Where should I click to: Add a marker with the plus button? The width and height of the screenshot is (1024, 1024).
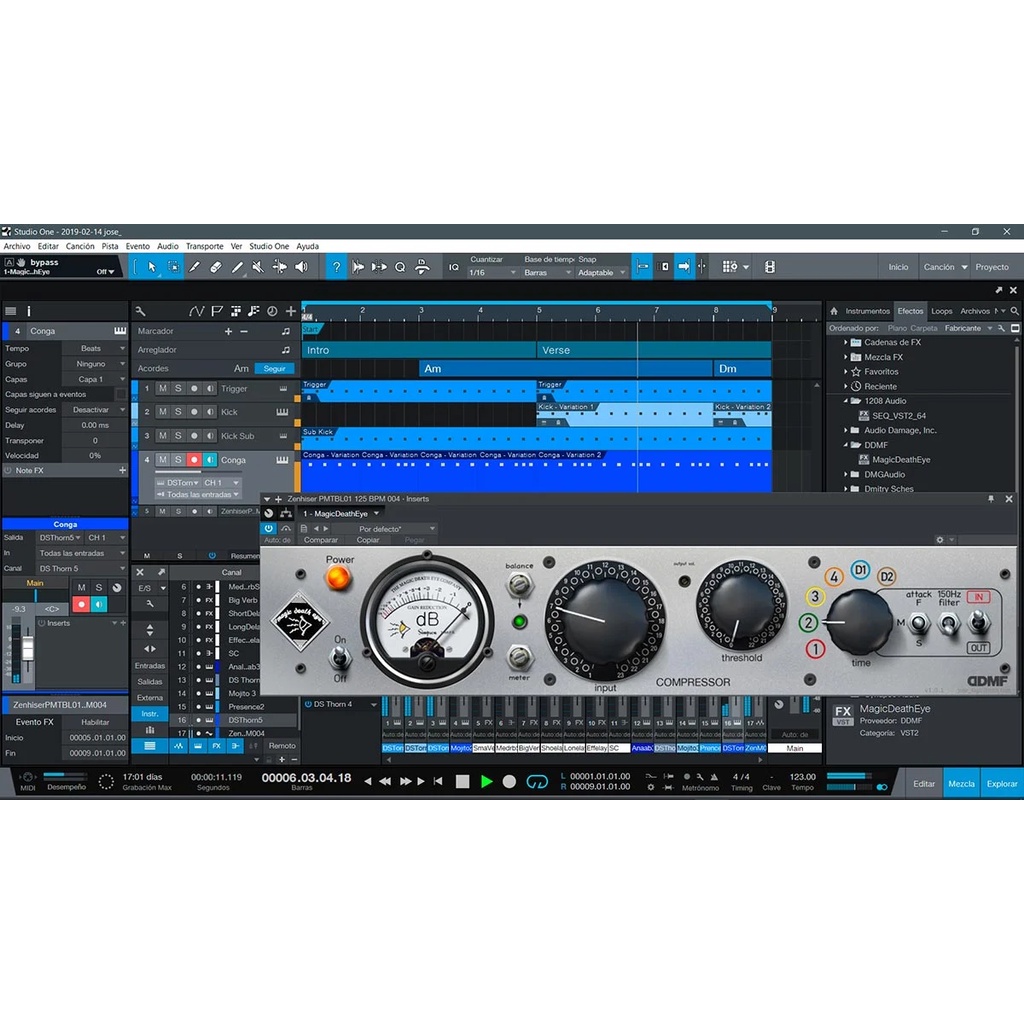pyautogui.click(x=228, y=332)
